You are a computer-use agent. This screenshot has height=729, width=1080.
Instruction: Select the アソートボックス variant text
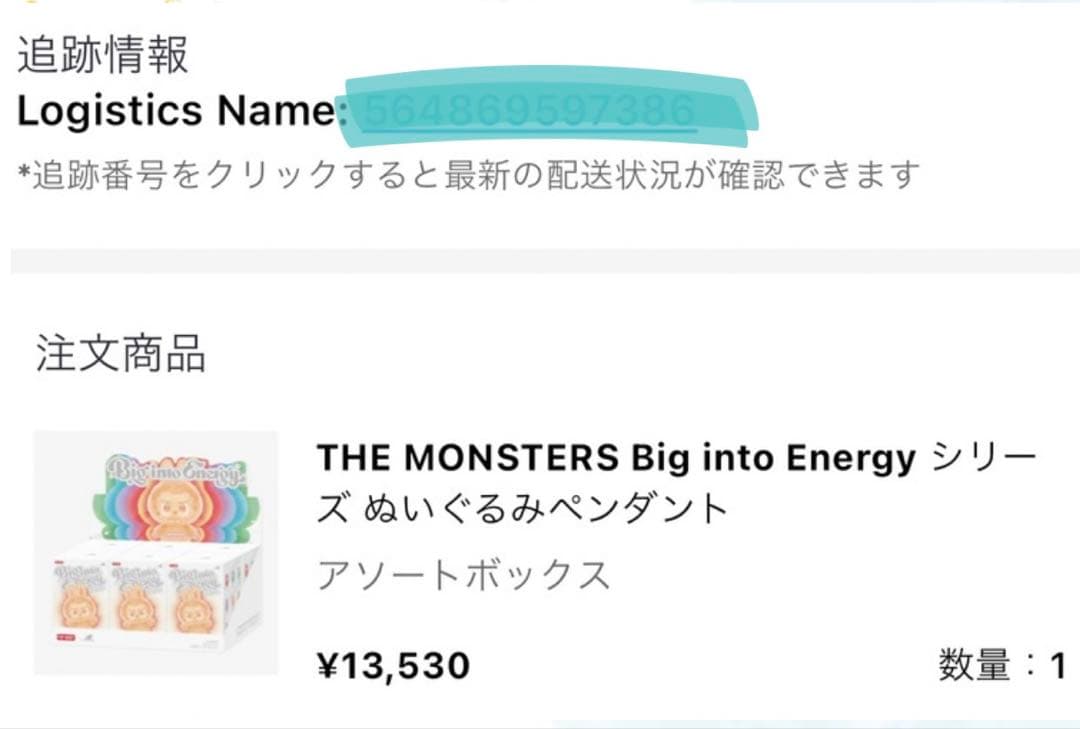(463, 575)
